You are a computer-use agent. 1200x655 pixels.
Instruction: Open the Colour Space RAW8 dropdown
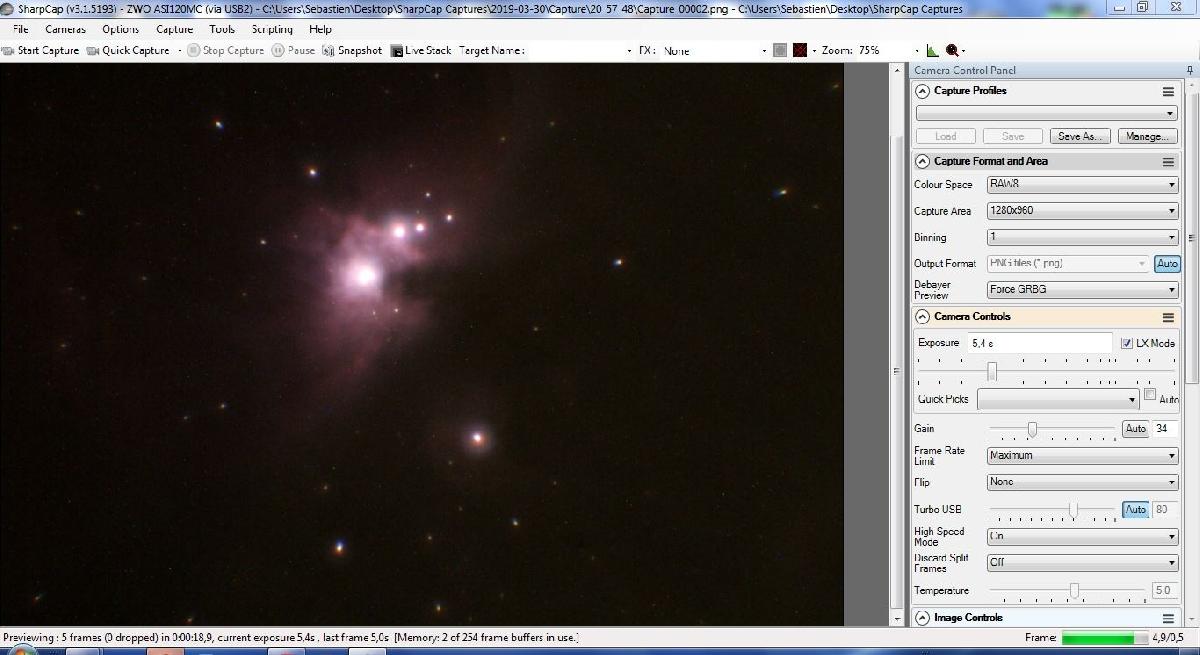click(x=1083, y=185)
